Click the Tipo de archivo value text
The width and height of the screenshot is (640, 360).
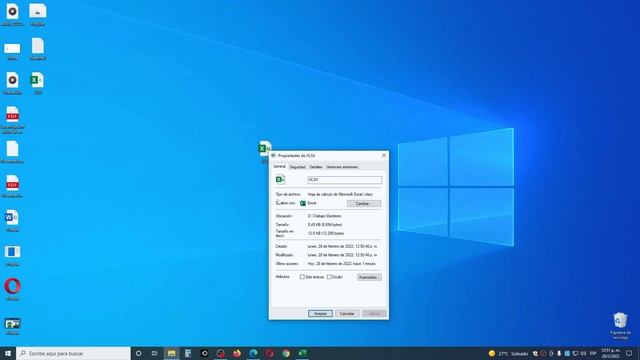tap(340, 194)
